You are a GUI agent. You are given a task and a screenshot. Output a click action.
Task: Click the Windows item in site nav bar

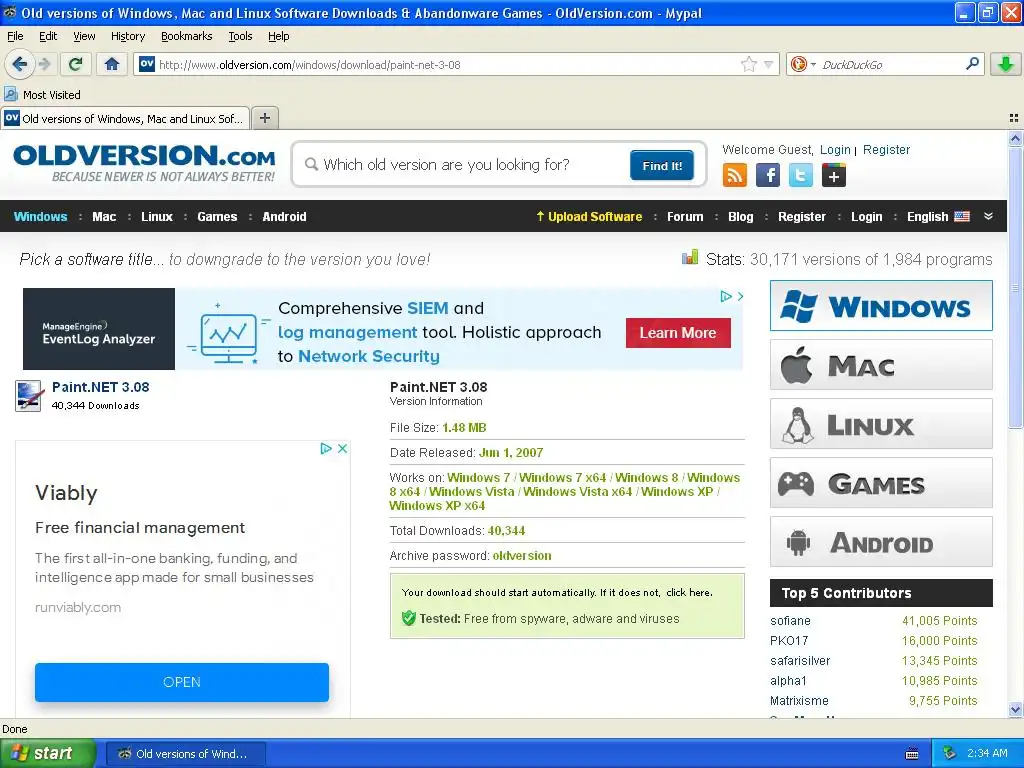(x=40, y=216)
